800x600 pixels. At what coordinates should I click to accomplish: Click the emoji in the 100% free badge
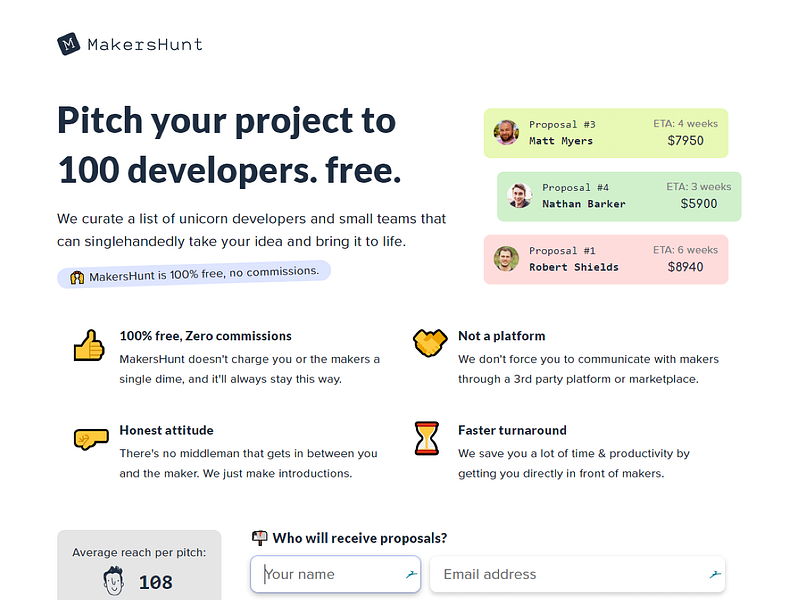77,278
